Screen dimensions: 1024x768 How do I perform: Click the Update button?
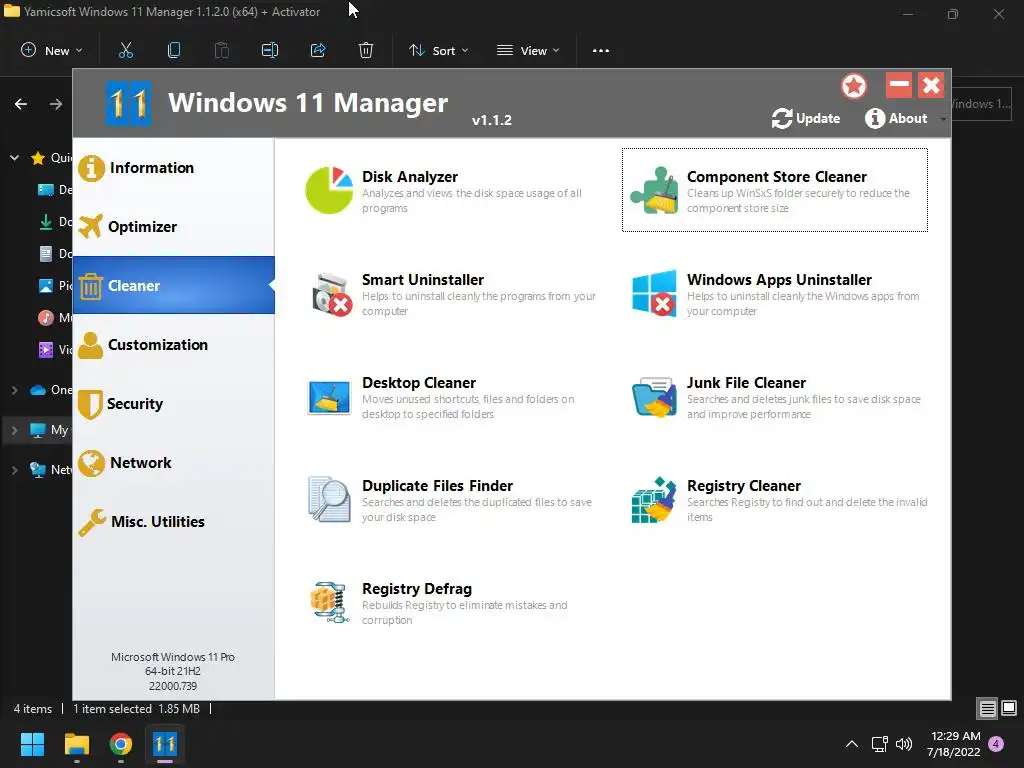pyautogui.click(x=806, y=118)
